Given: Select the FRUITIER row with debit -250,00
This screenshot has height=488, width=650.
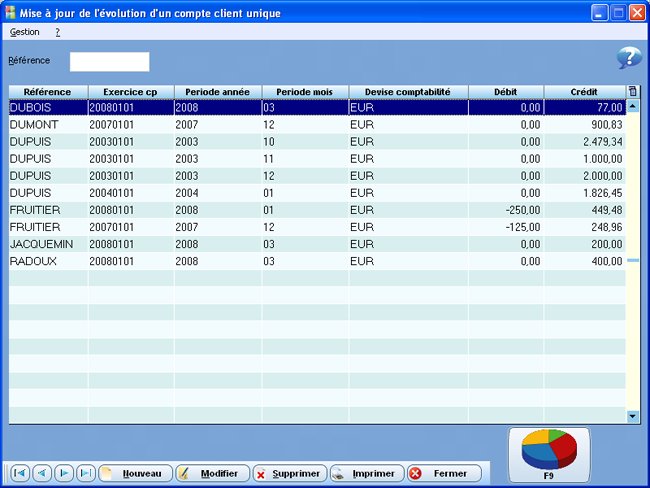Looking at the screenshot, I should point(317,210).
